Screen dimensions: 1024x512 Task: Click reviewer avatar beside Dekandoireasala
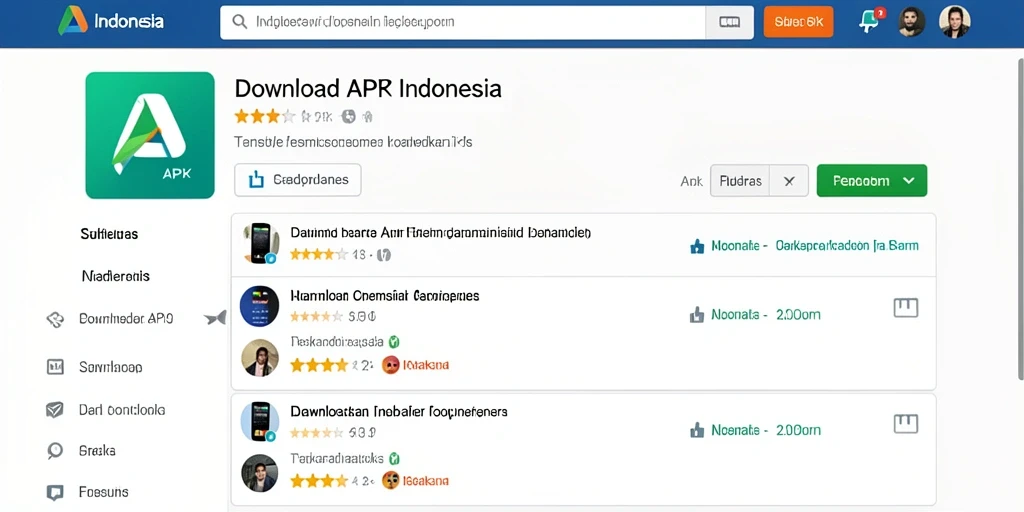260,358
